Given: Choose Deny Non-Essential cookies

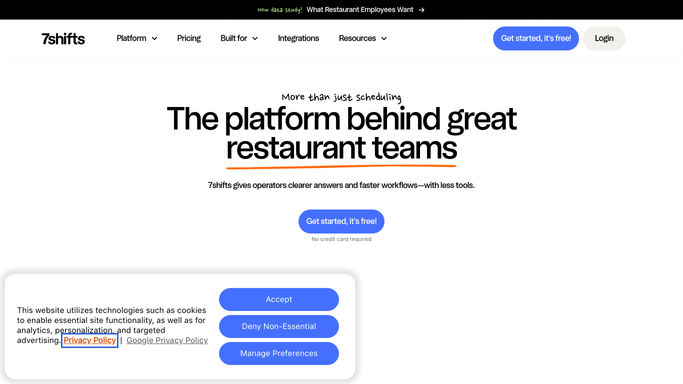Looking at the screenshot, I should coord(279,326).
